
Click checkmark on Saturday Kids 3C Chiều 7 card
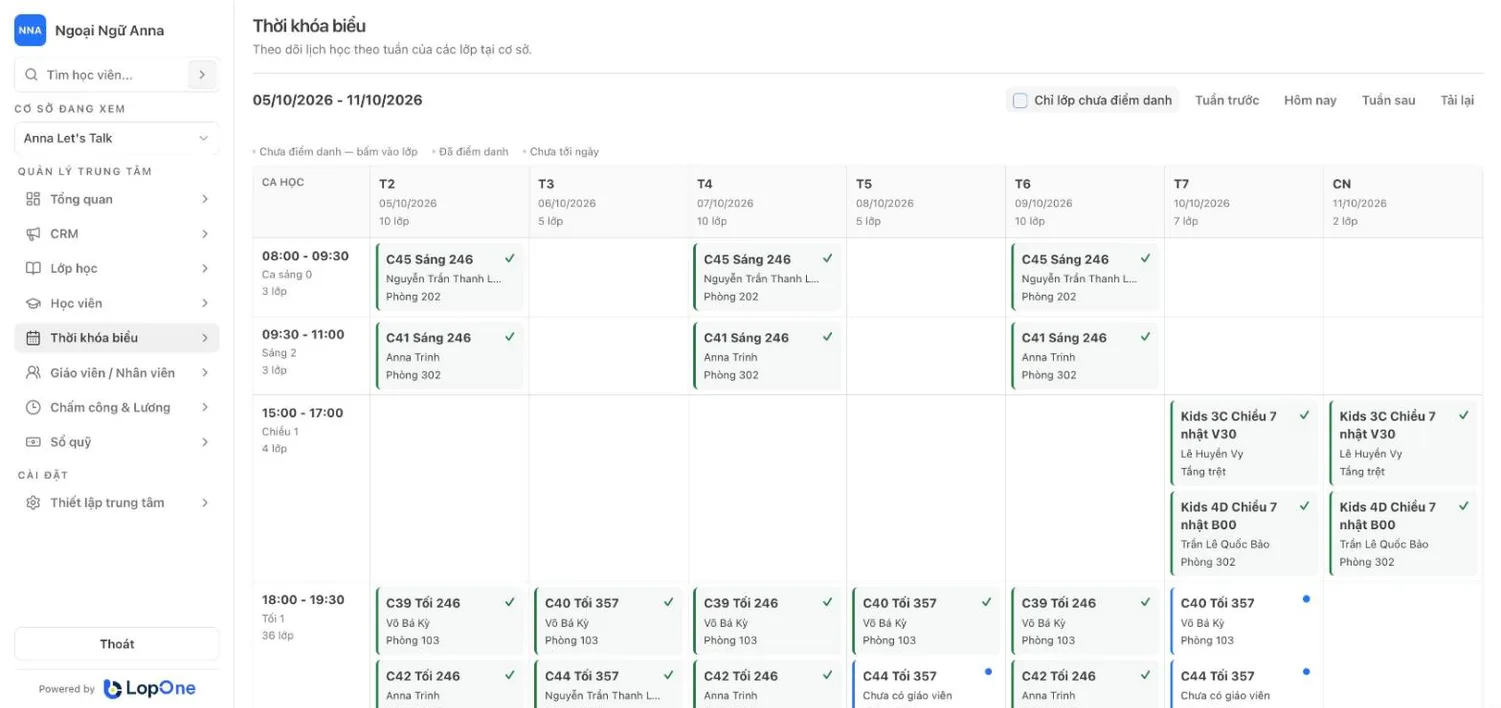pos(1305,415)
